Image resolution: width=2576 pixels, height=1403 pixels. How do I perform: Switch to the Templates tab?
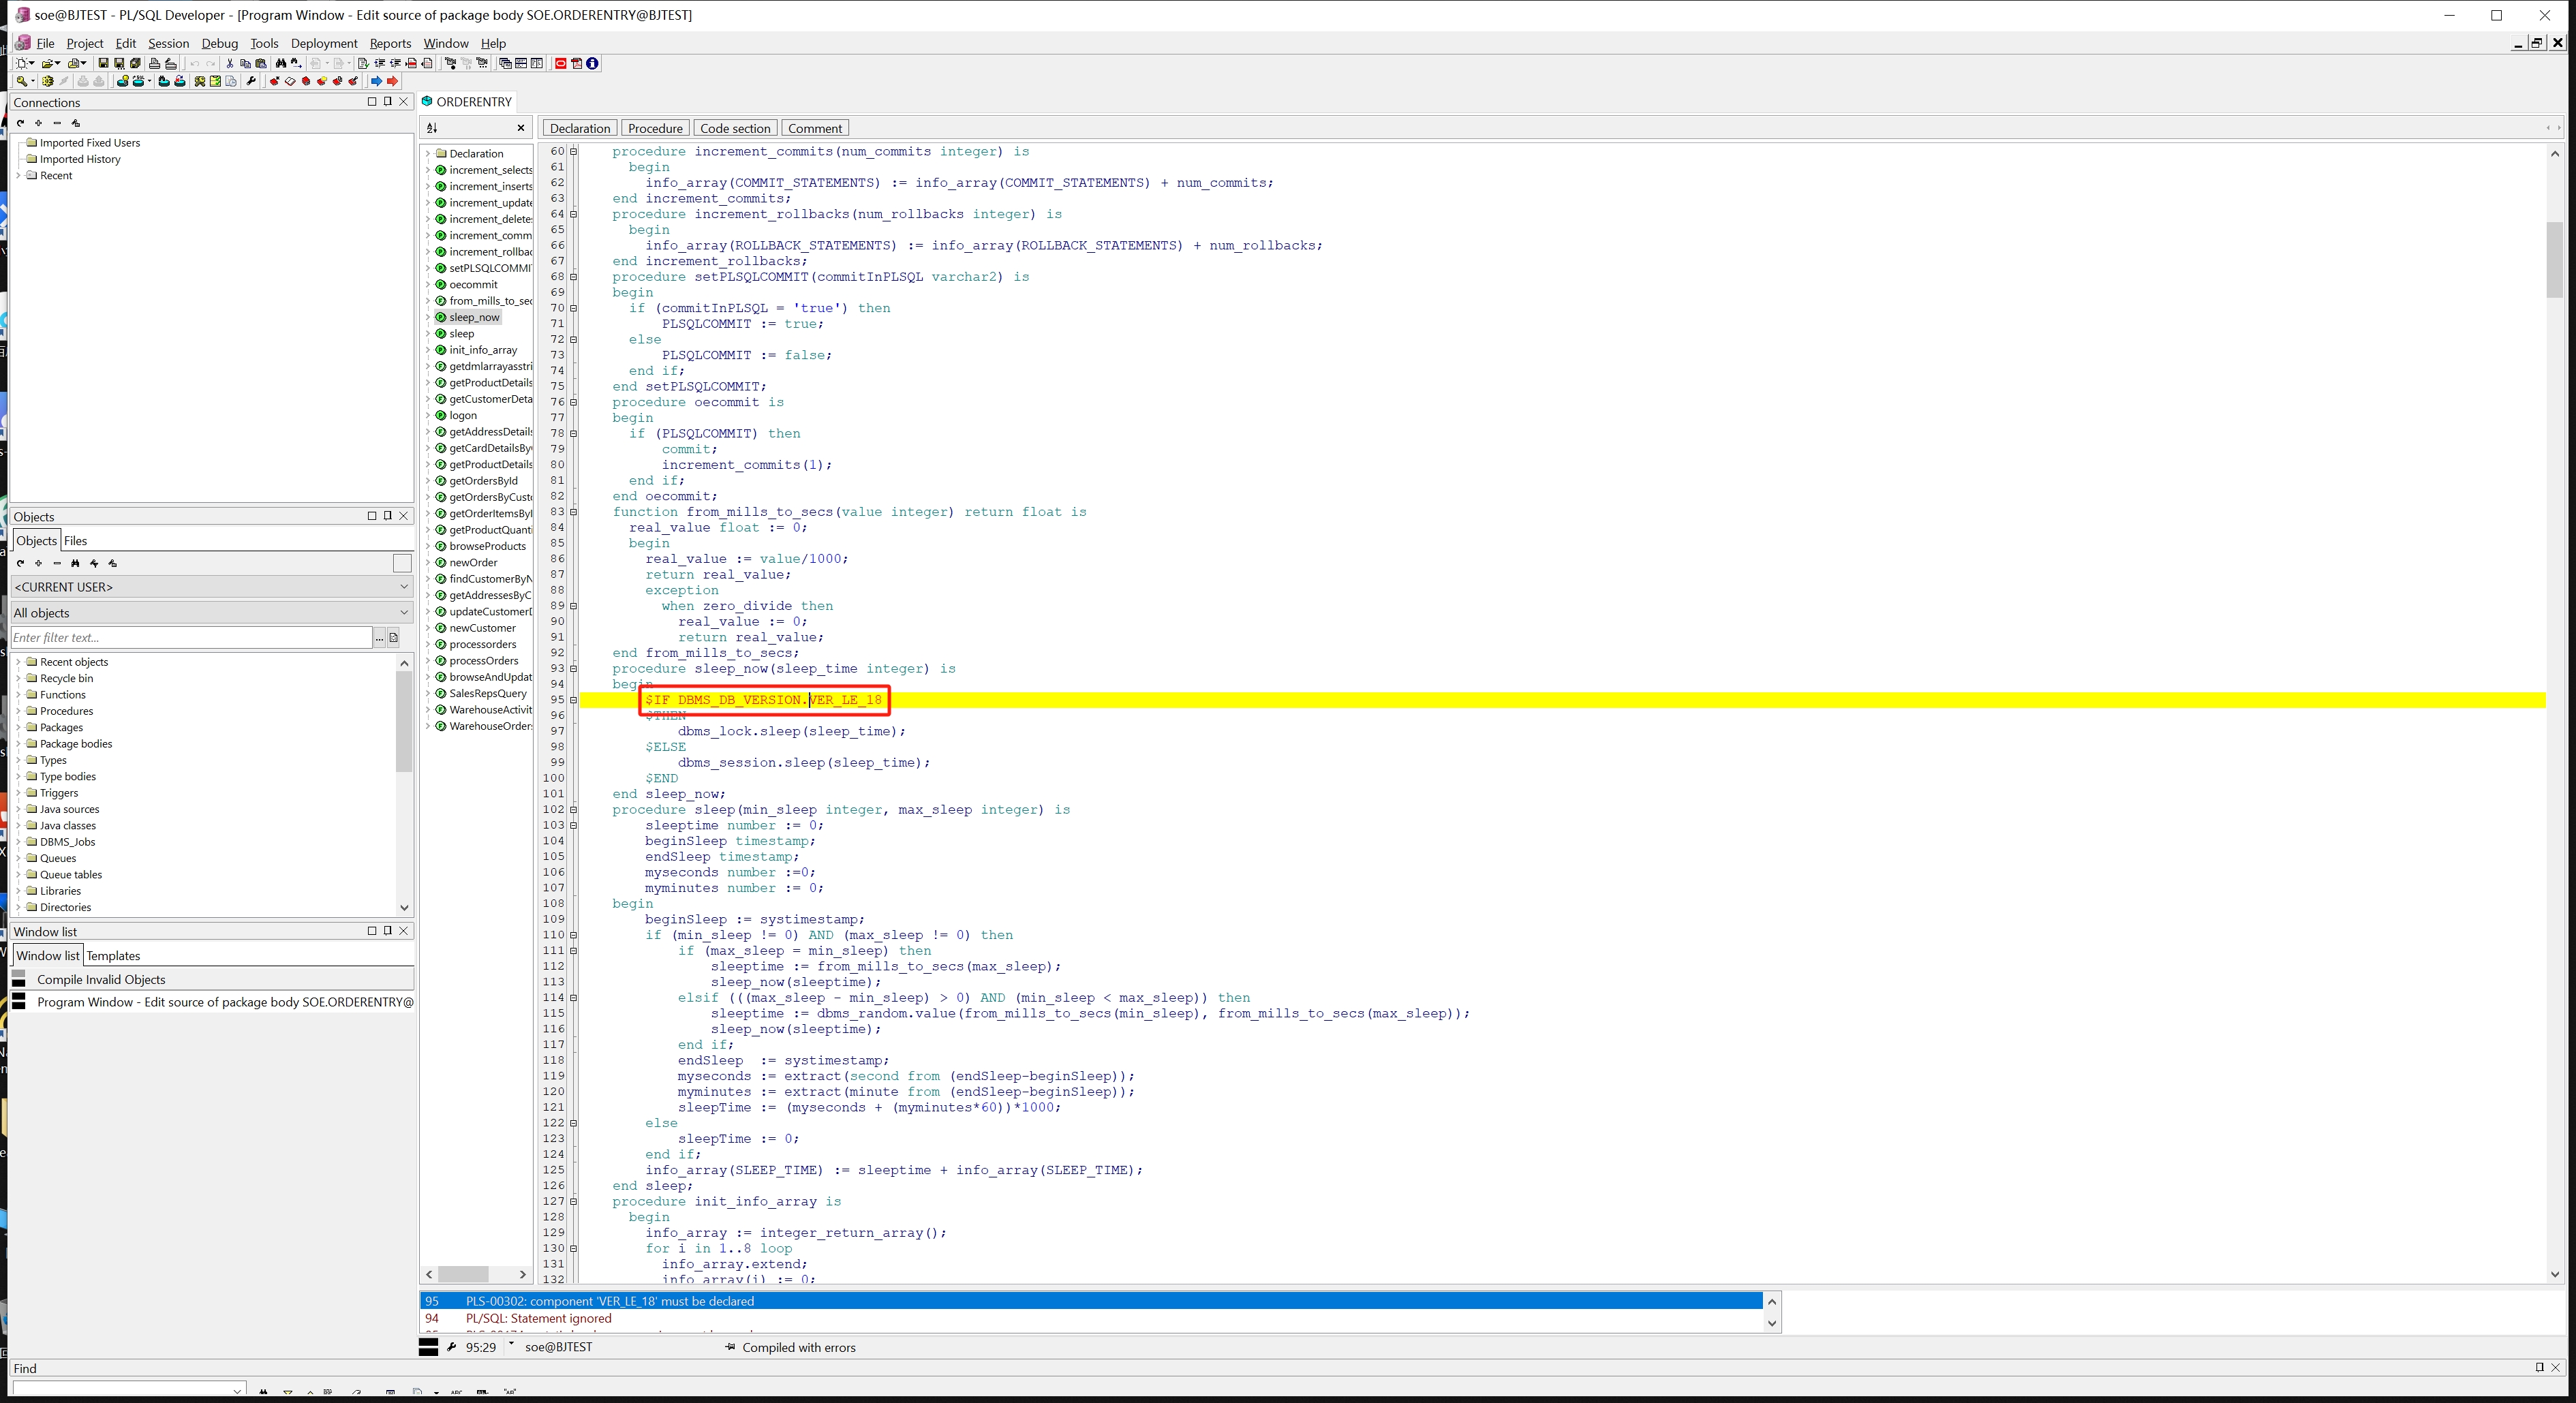click(113, 956)
